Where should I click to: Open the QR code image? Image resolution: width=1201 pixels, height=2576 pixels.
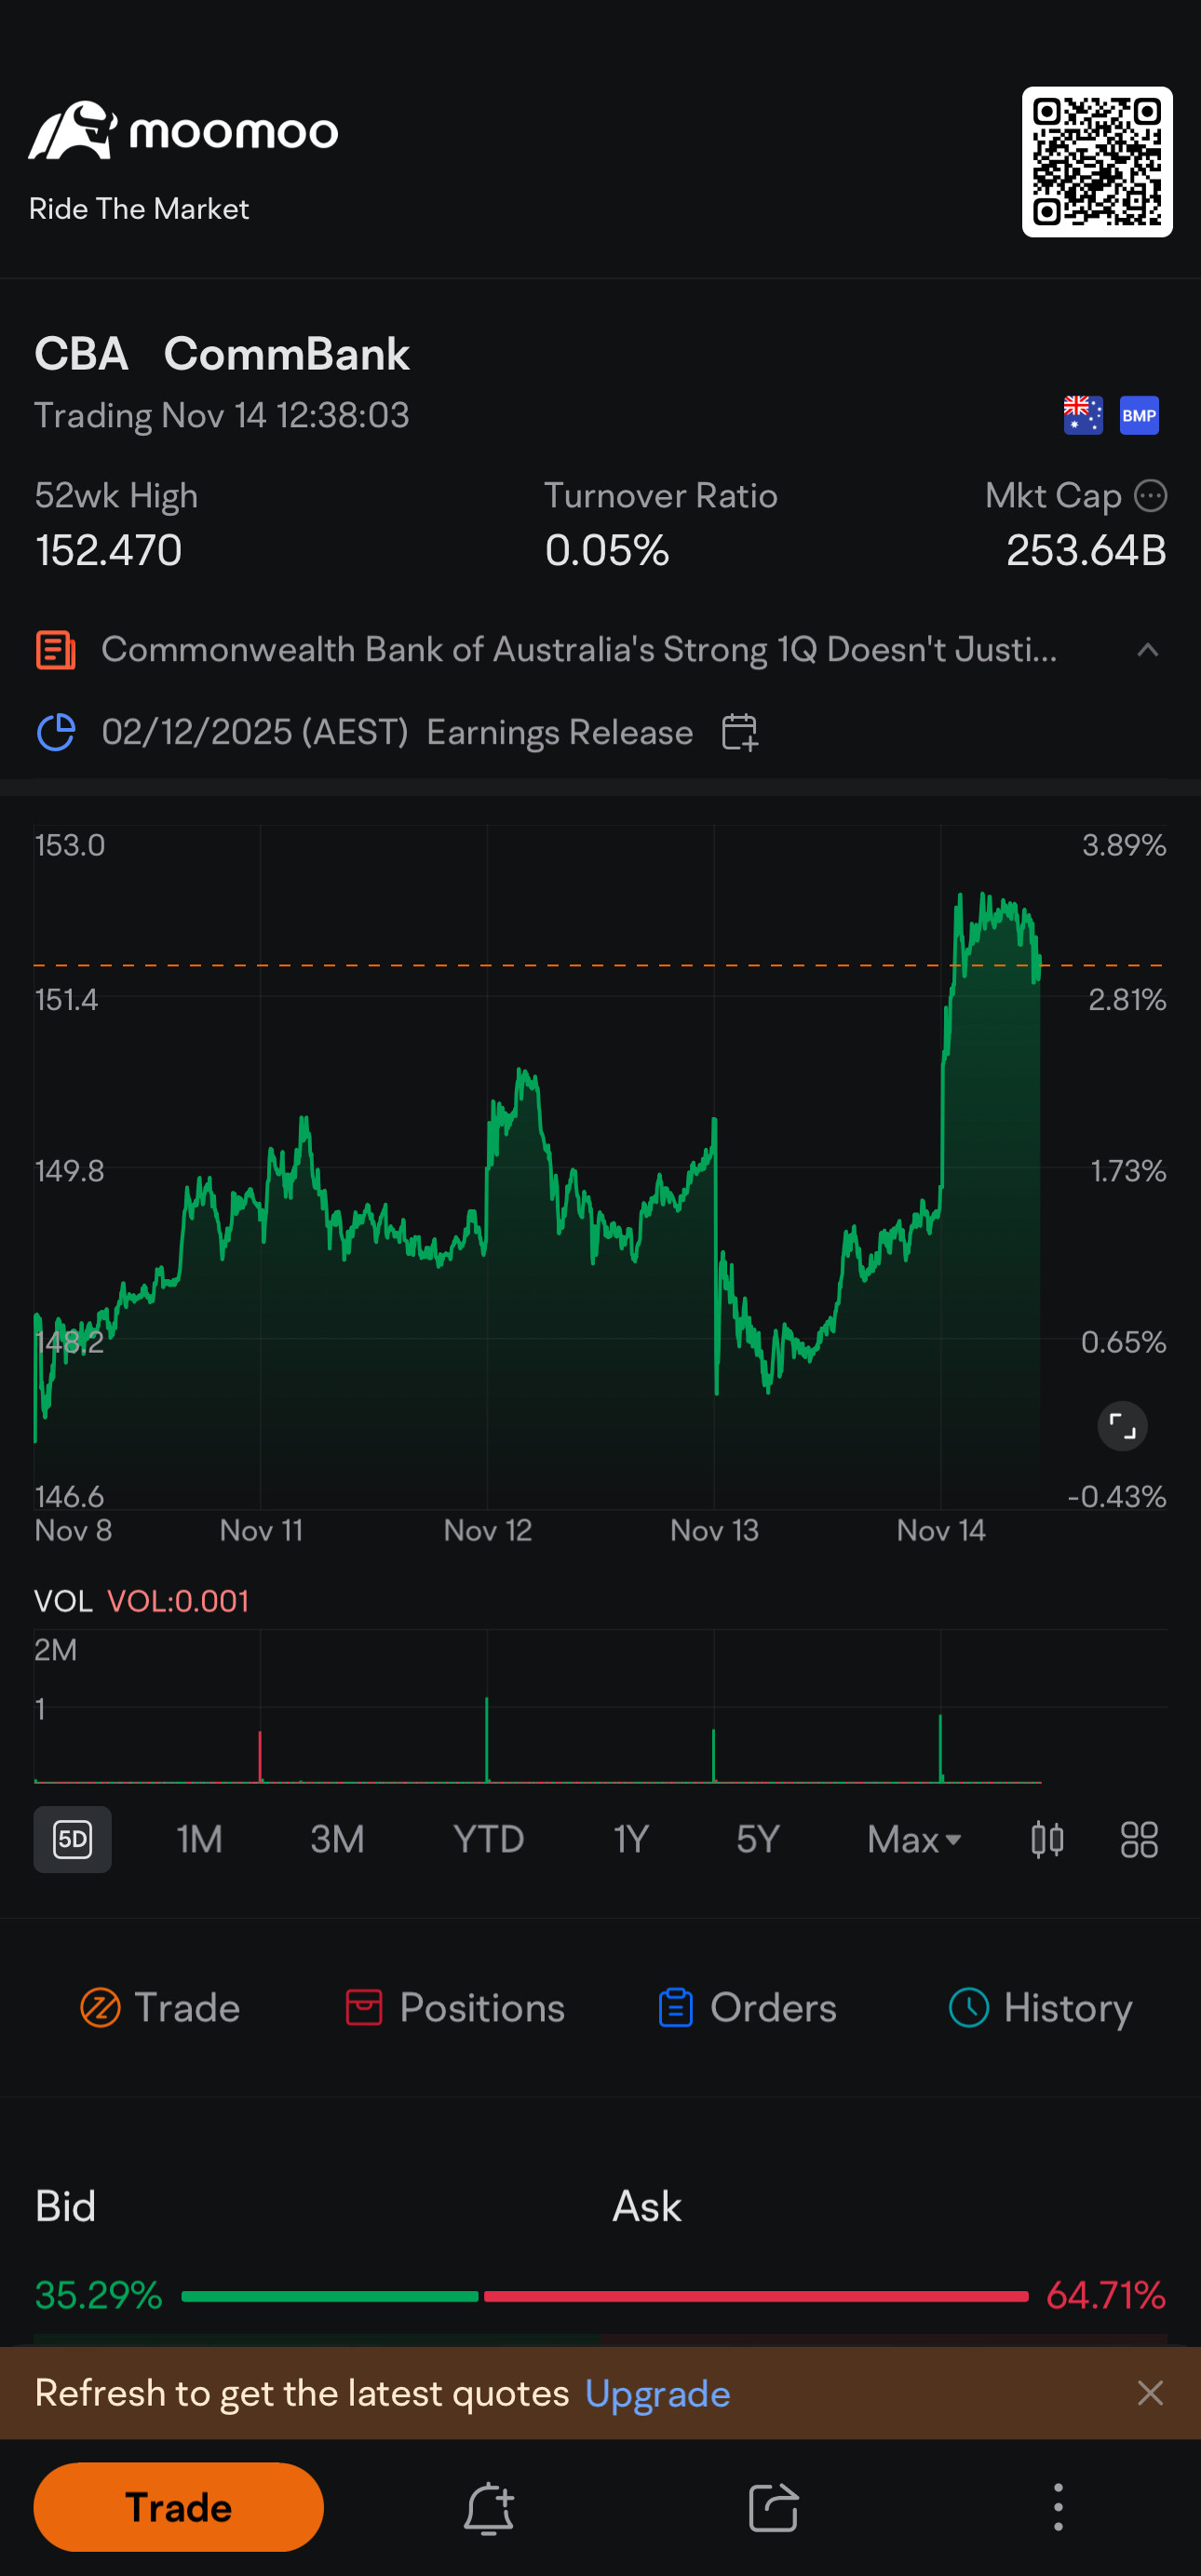[x=1097, y=162]
